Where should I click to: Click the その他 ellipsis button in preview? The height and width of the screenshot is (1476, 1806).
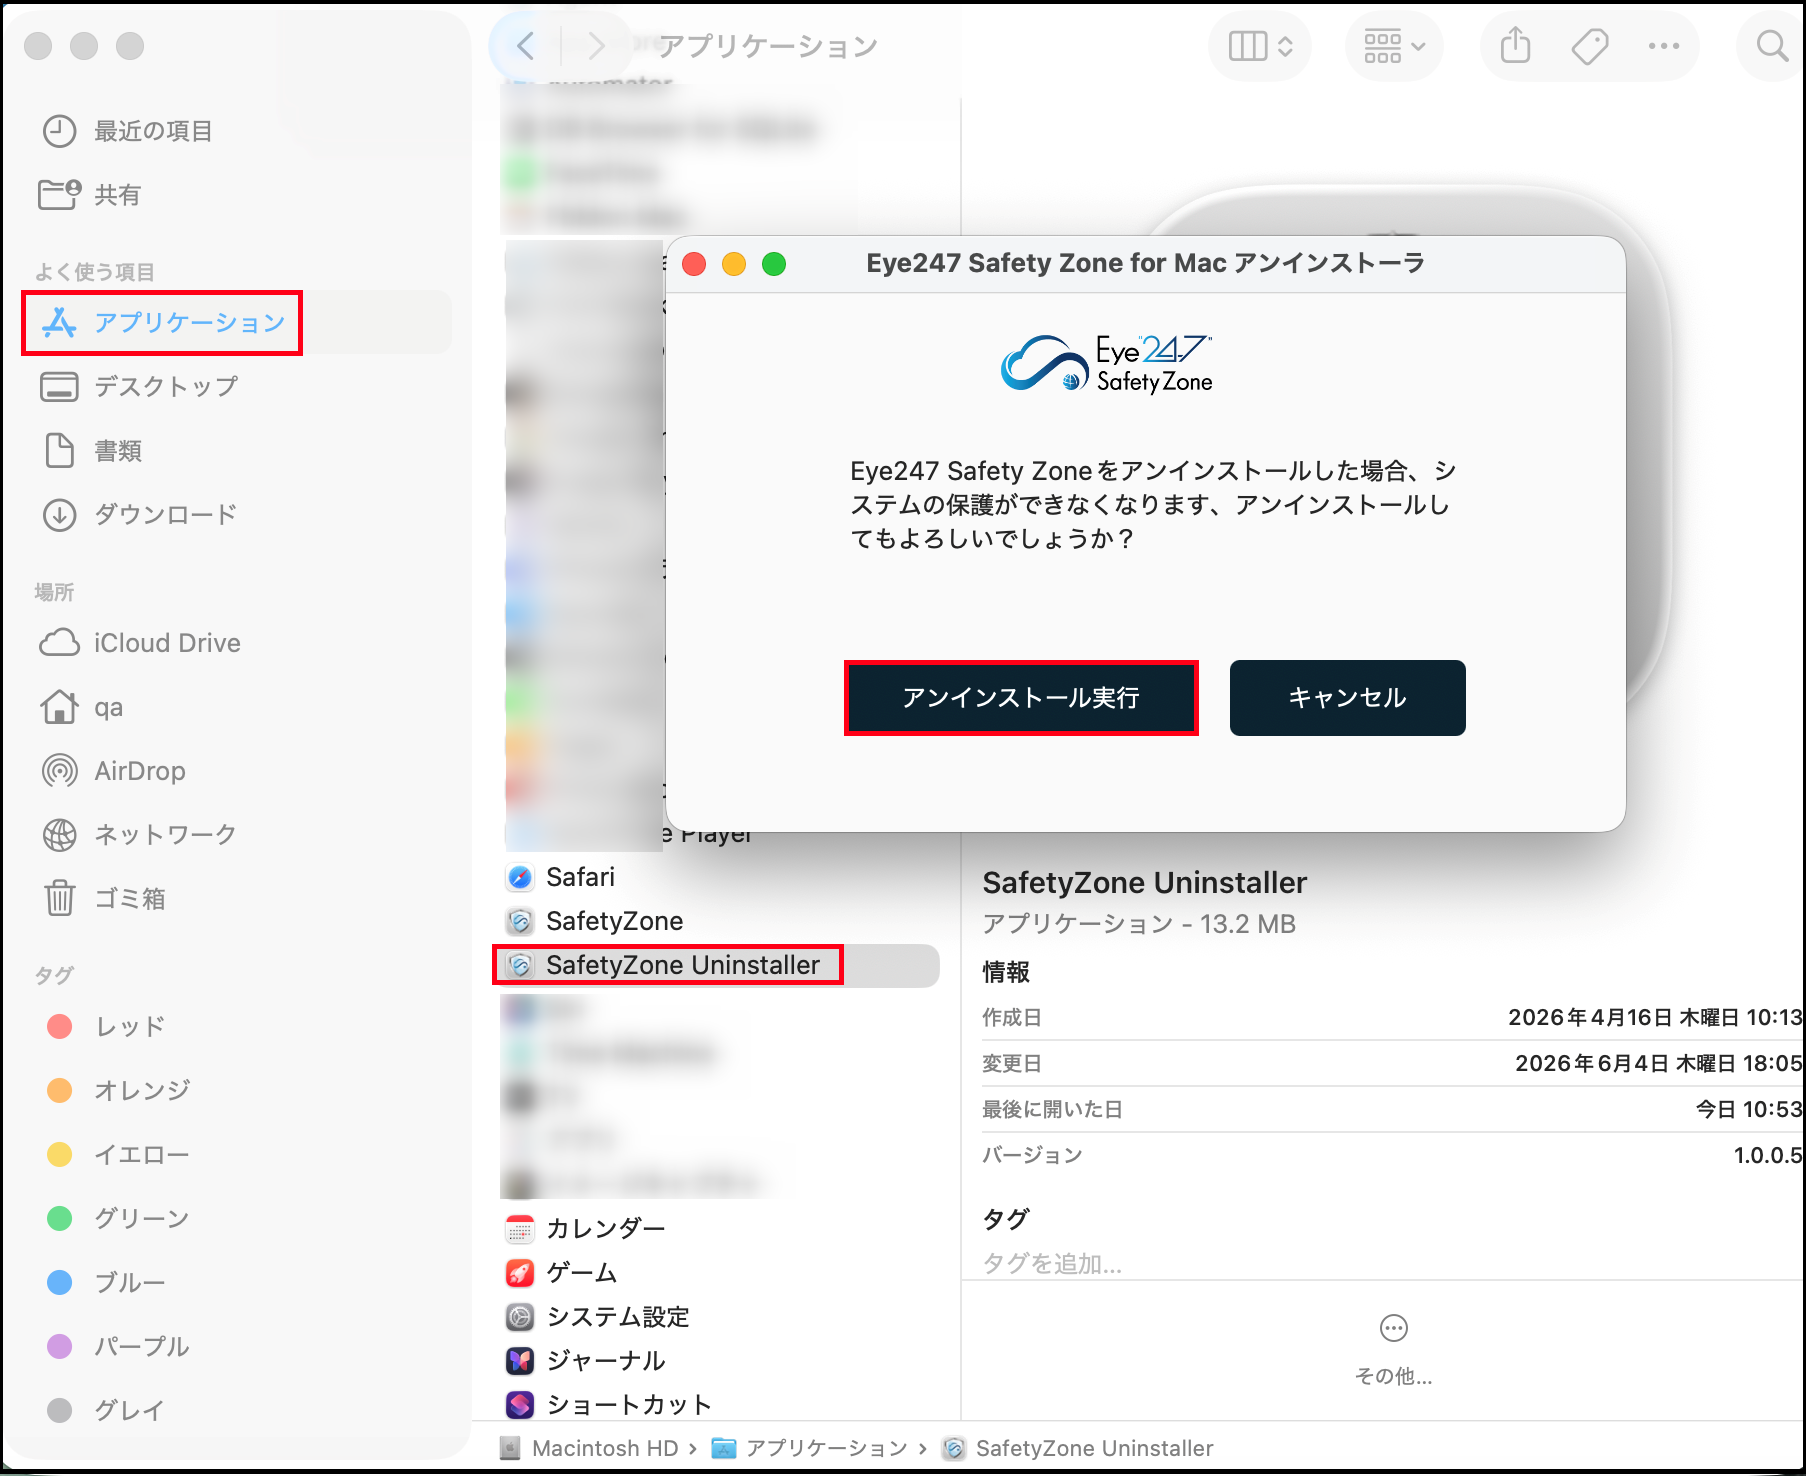coord(1393,1328)
